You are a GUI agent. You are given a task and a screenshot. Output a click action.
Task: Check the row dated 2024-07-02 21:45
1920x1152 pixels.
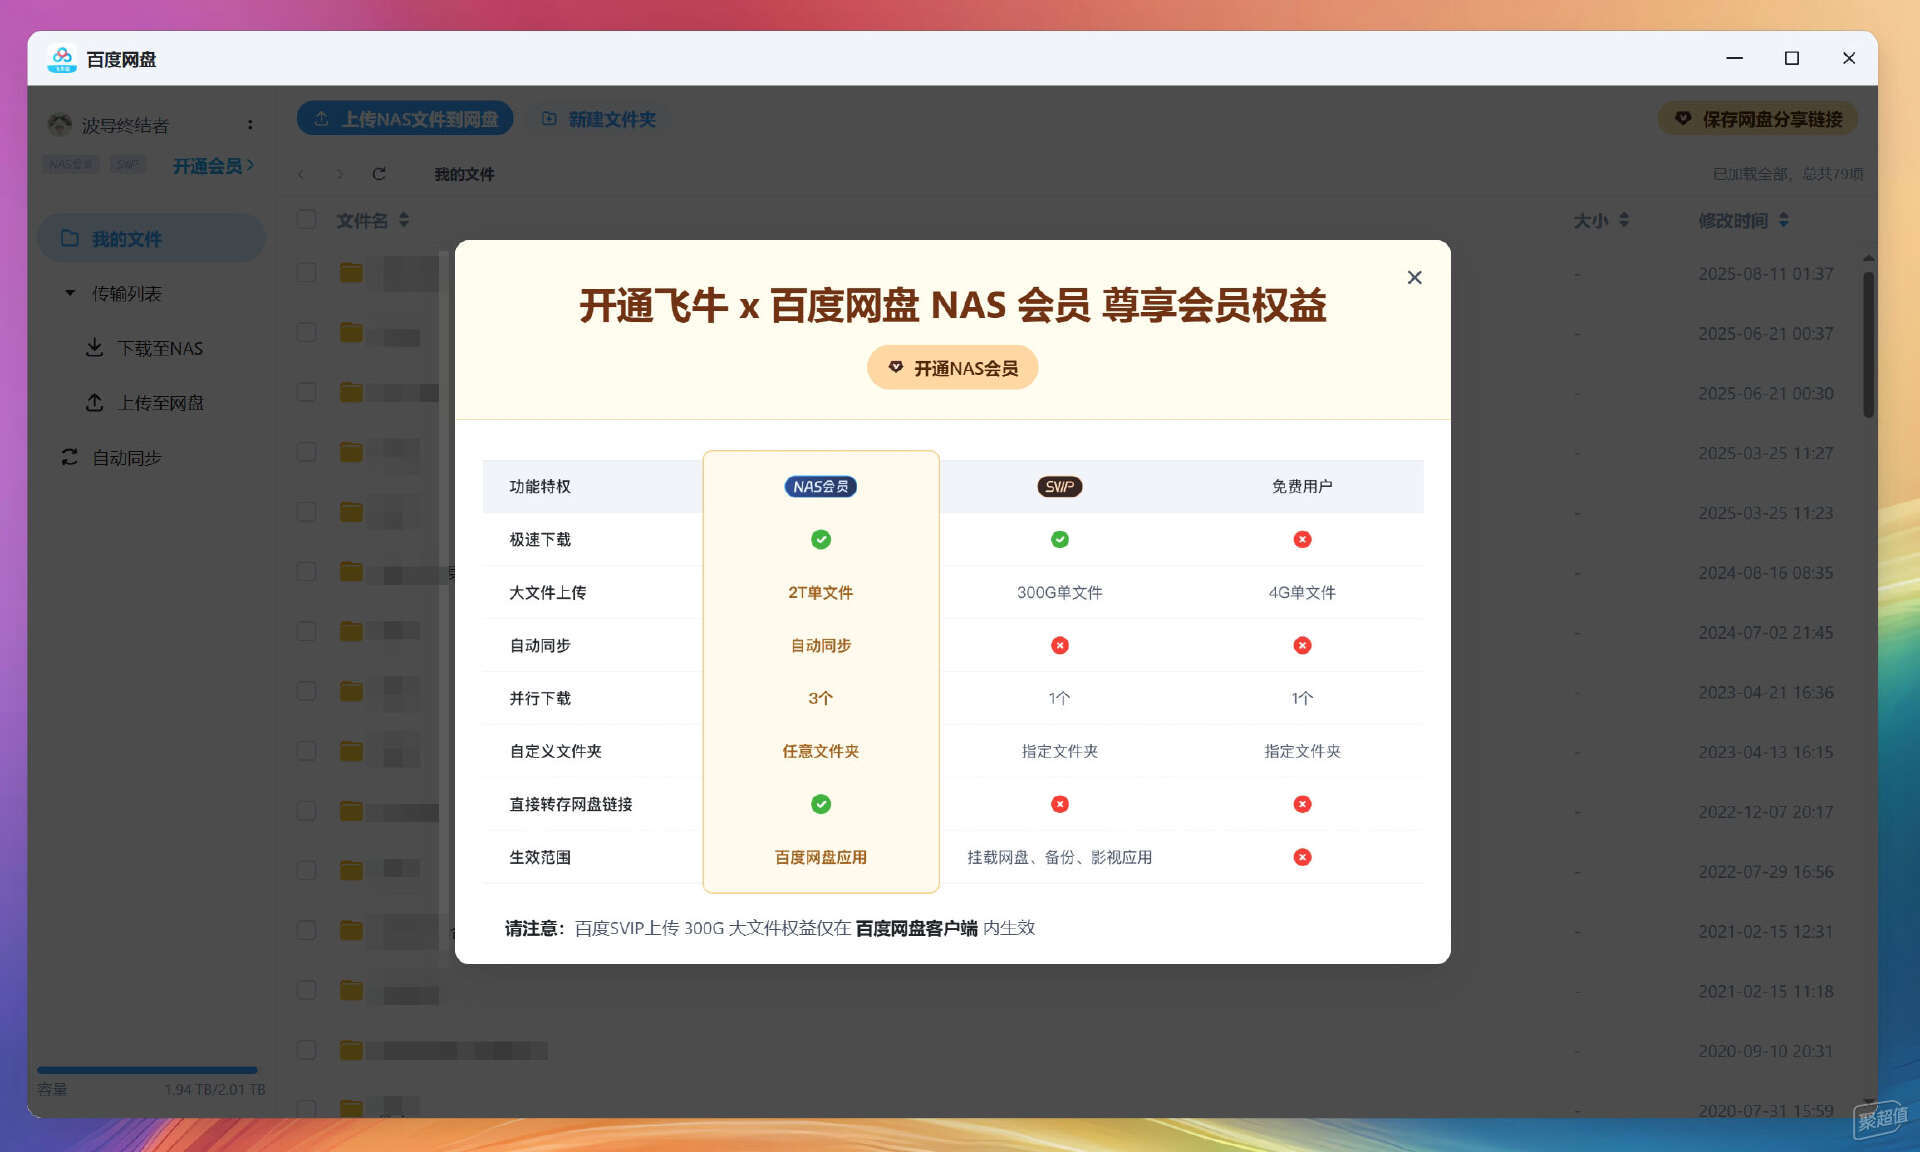pyautogui.click(x=307, y=632)
